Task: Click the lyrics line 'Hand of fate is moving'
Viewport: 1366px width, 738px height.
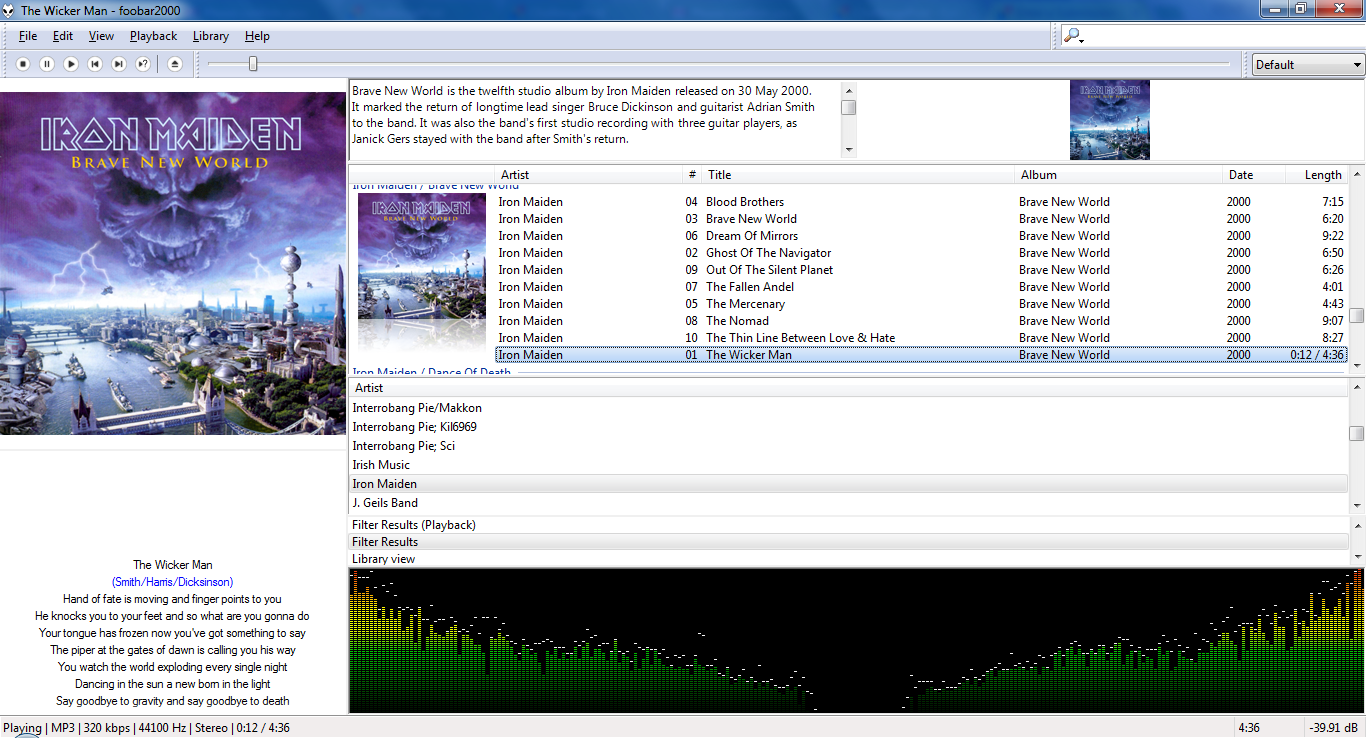Action: click(x=172, y=599)
